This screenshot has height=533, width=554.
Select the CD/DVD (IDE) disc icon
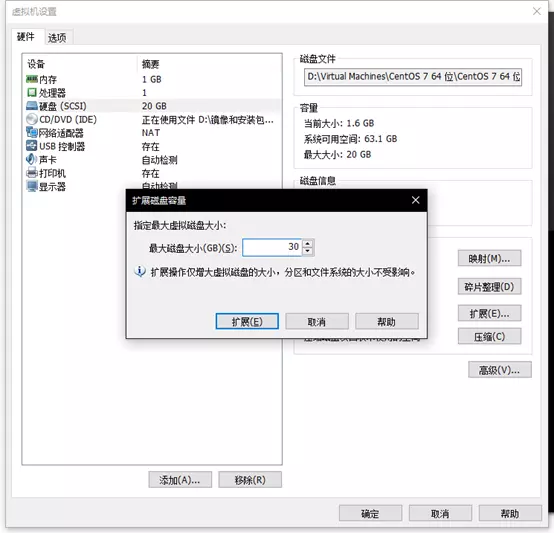[x=32, y=119]
